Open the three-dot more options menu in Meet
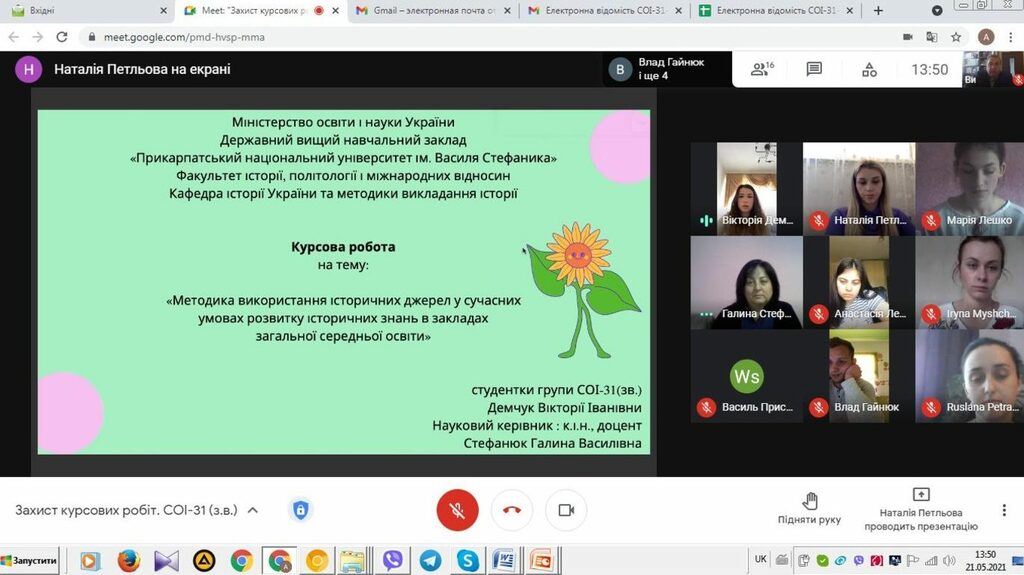Image resolution: width=1024 pixels, height=575 pixels. (x=1002, y=510)
